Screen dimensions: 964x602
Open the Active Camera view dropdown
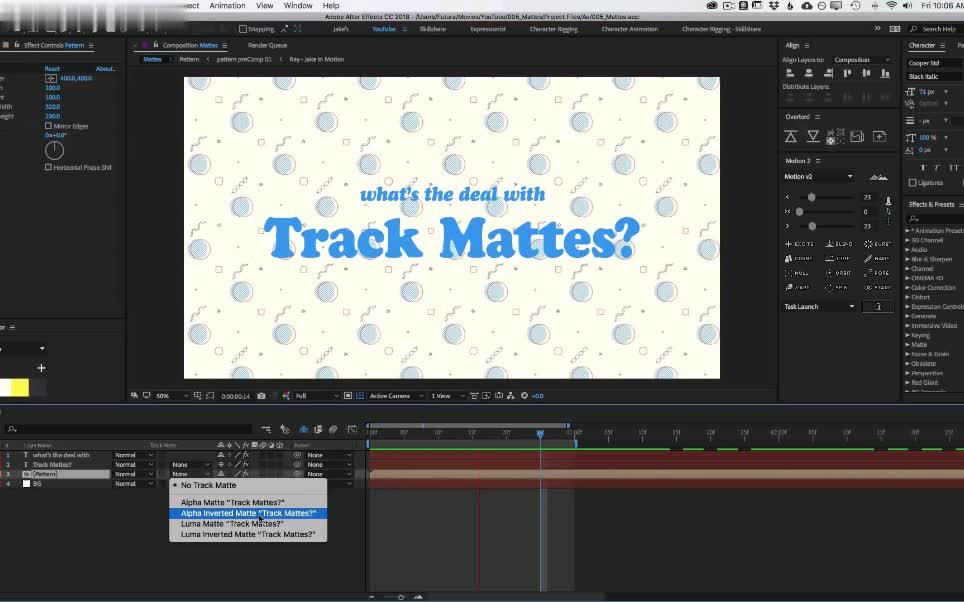point(392,395)
